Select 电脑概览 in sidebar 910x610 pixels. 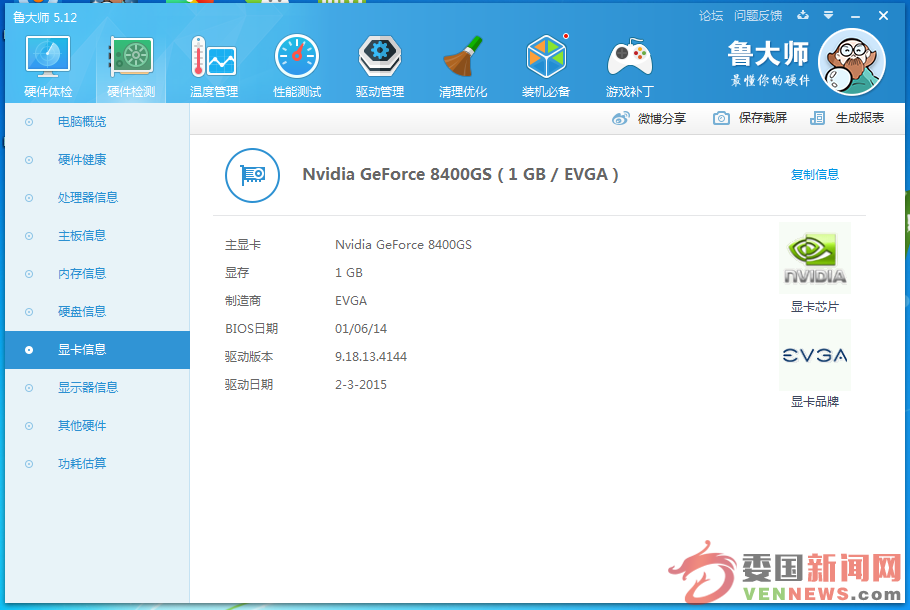(98, 122)
